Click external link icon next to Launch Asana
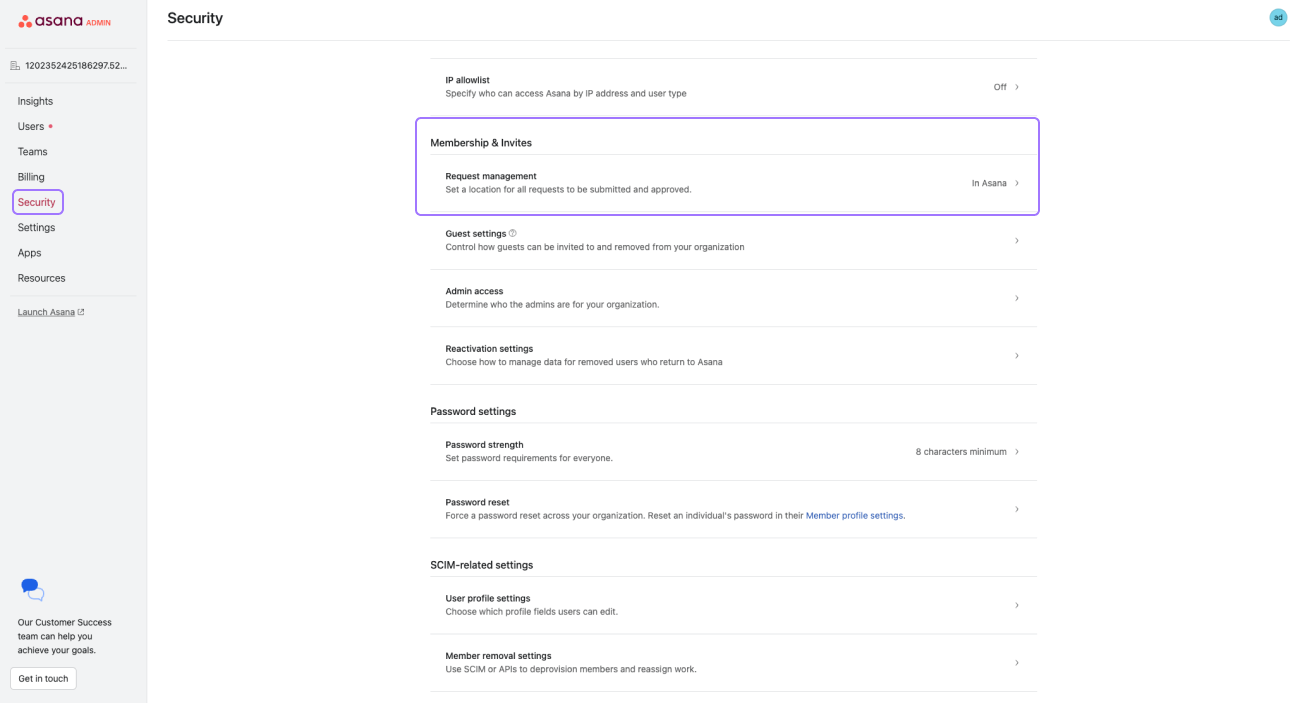 pos(81,312)
